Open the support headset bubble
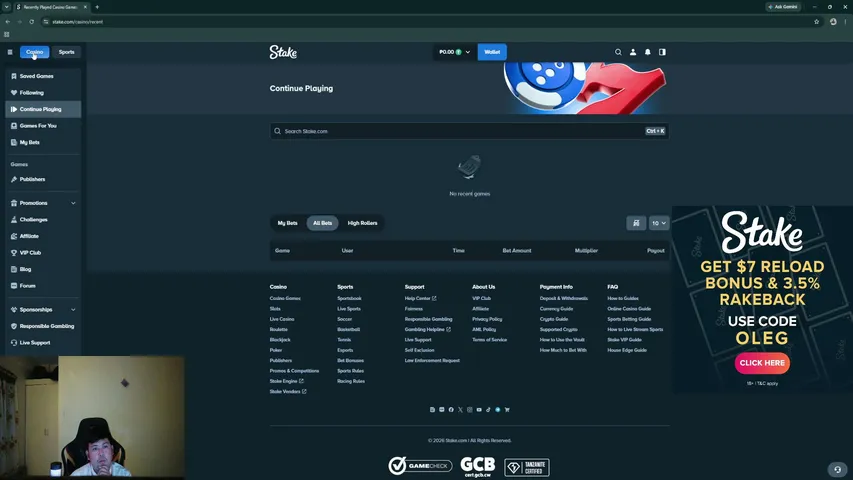This screenshot has width=853, height=480. coord(837,469)
